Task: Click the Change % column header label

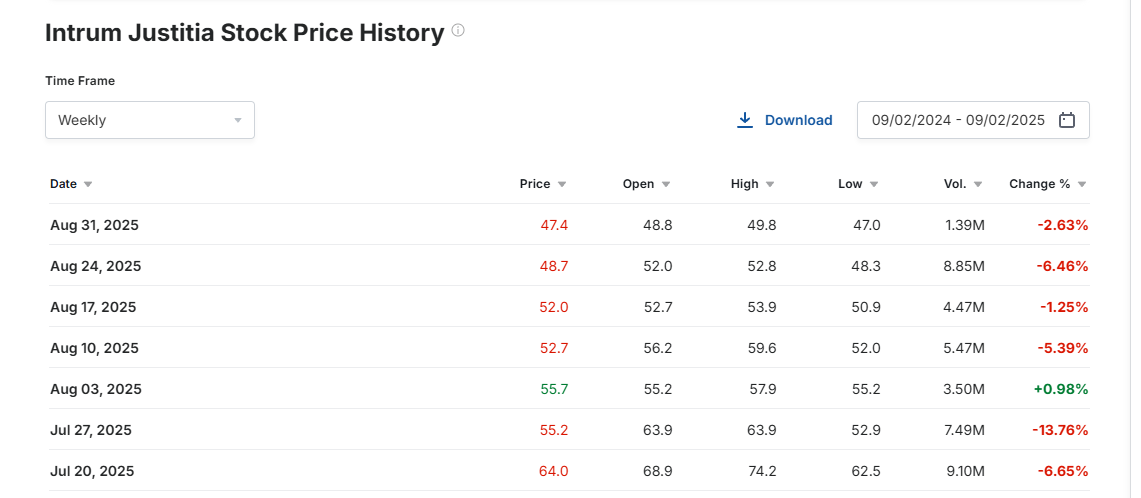Action: click(1039, 184)
